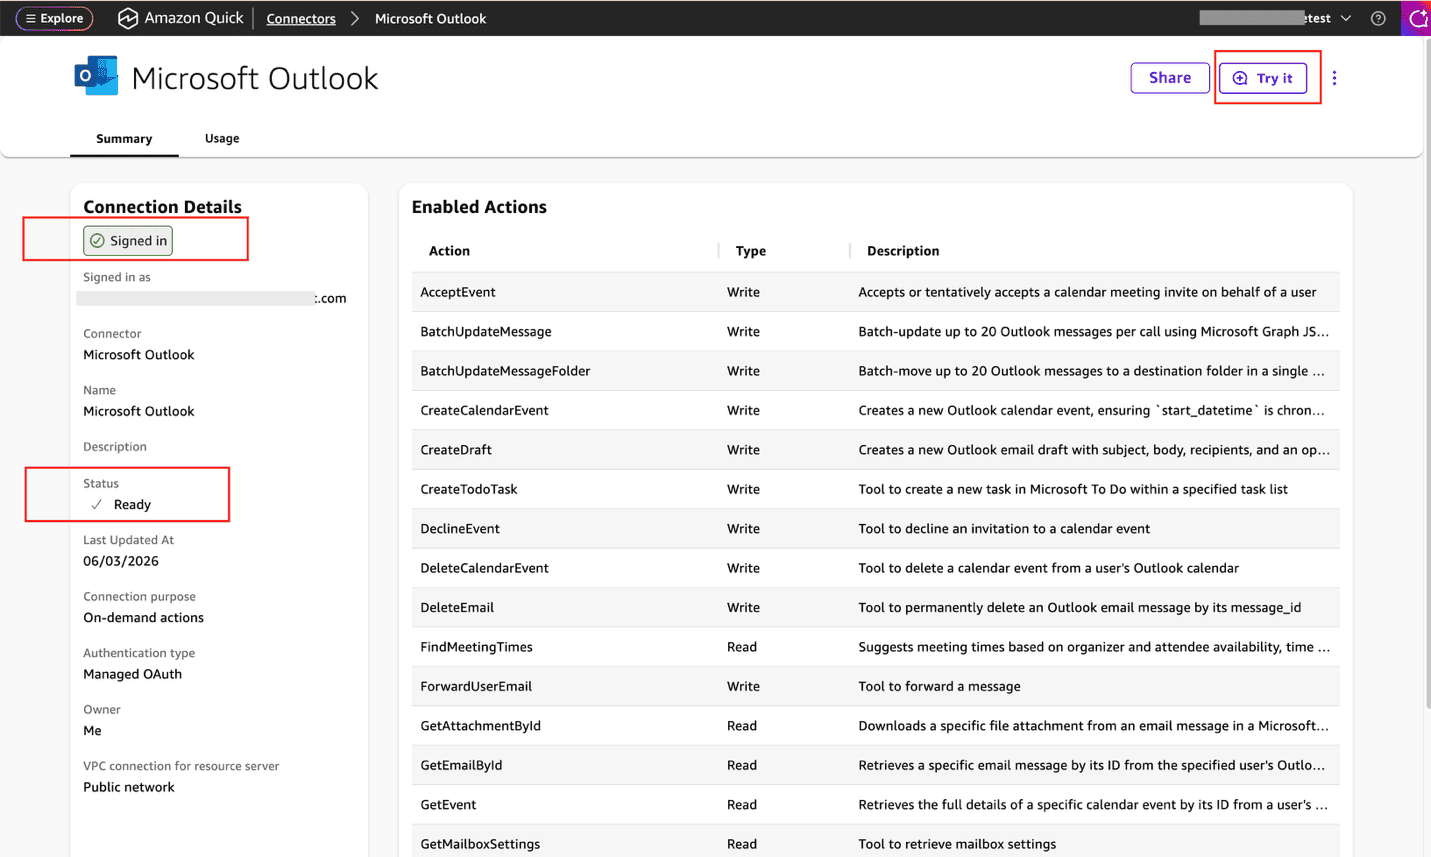The width and height of the screenshot is (1431, 857).
Task: Click the AcceptEvent description text
Action: tap(1087, 292)
